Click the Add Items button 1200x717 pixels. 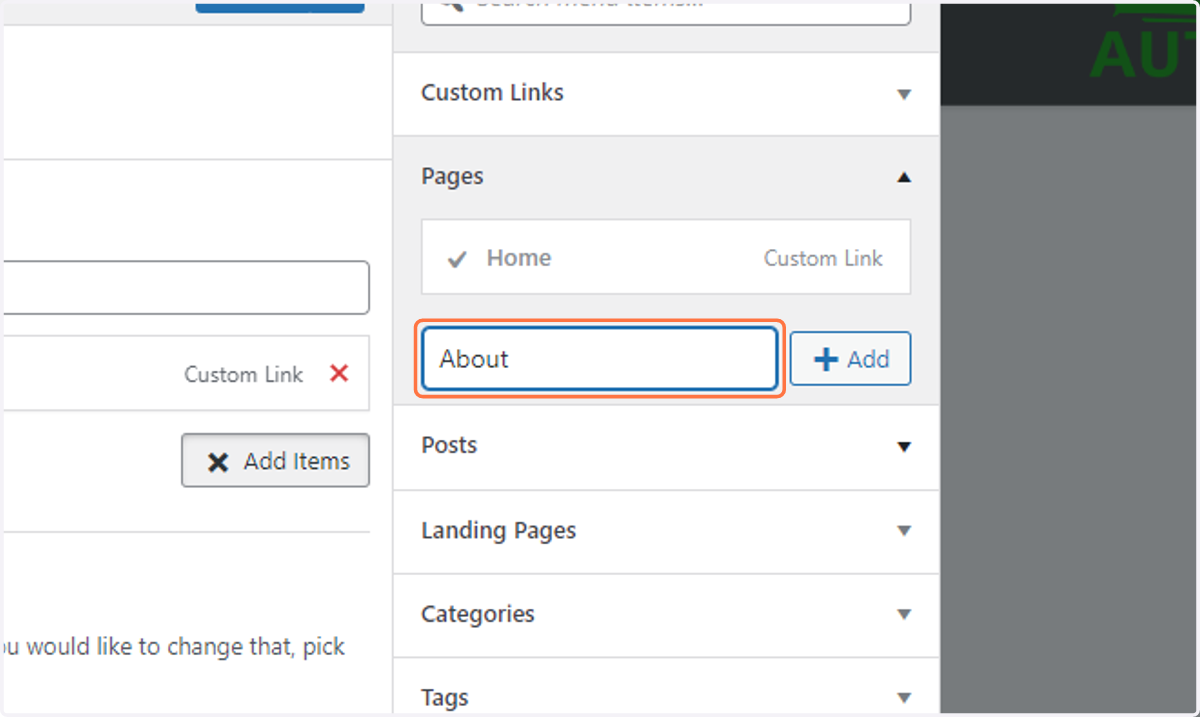pos(275,461)
